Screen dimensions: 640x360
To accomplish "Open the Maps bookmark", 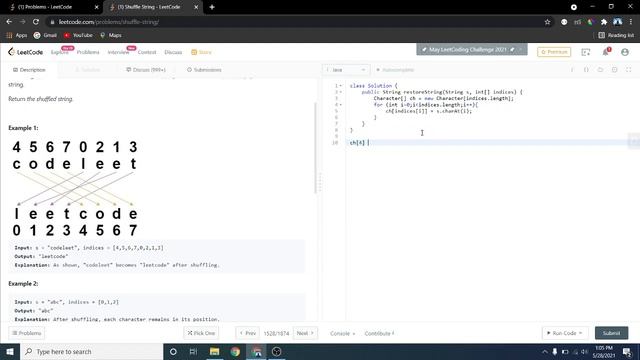I will tap(111, 36).
